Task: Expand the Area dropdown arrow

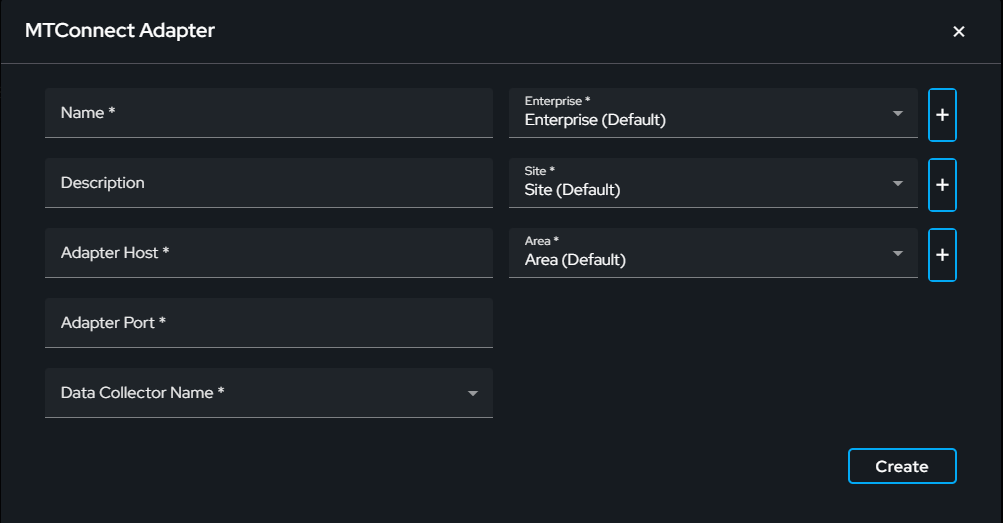Action: [x=898, y=253]
